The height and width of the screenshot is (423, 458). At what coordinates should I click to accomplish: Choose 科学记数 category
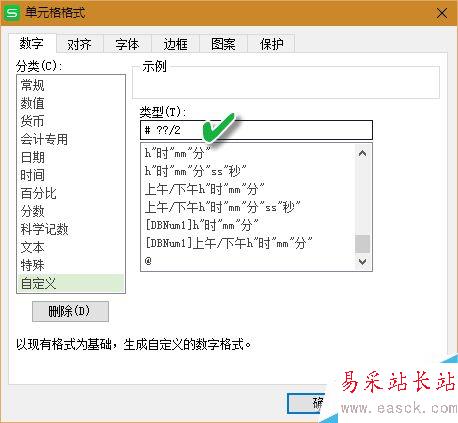pyautogui.click(x=71, y=229)
